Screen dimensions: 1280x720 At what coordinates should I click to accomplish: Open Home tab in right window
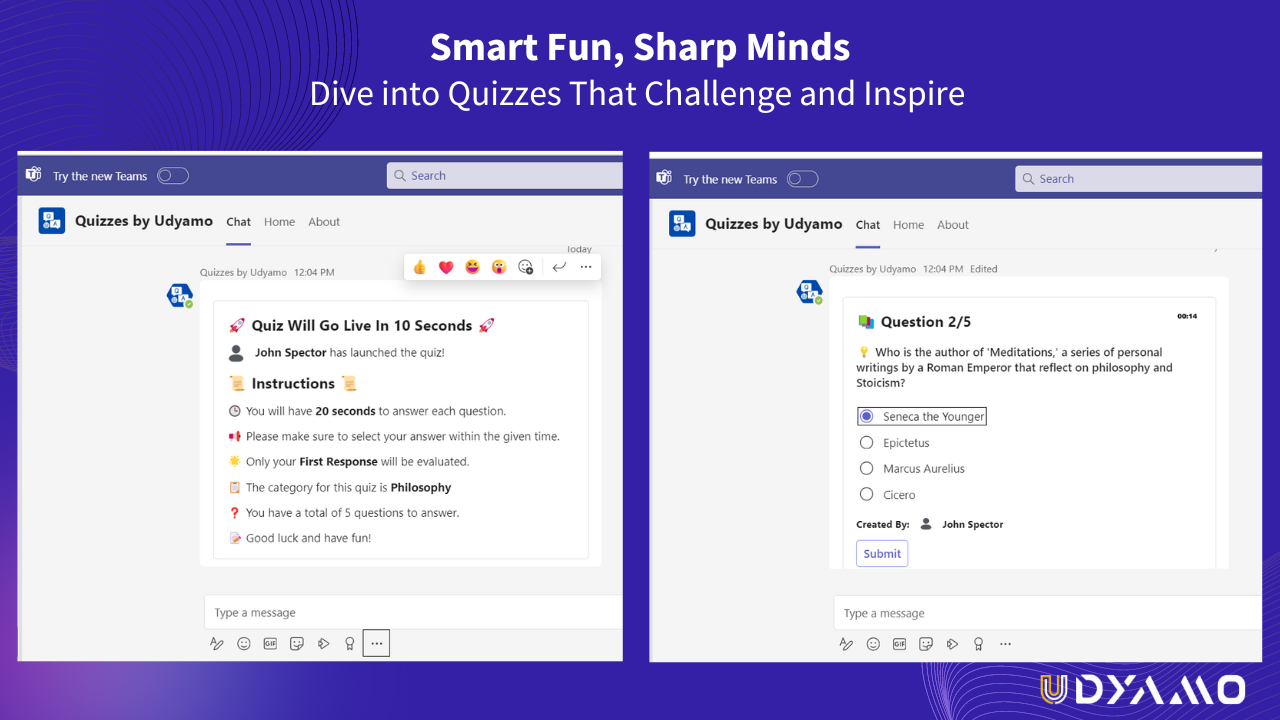tap(909, 225)
